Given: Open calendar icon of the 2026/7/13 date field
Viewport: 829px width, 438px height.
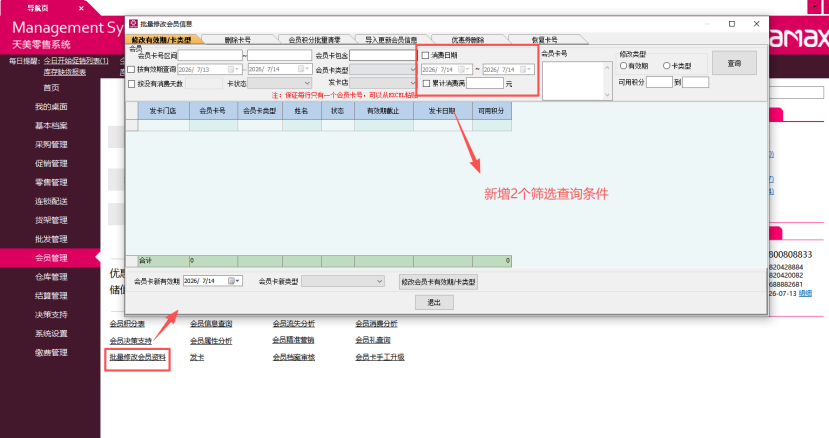Looking at the screenshot, I should pyautogui.click(x=231, y=69).
